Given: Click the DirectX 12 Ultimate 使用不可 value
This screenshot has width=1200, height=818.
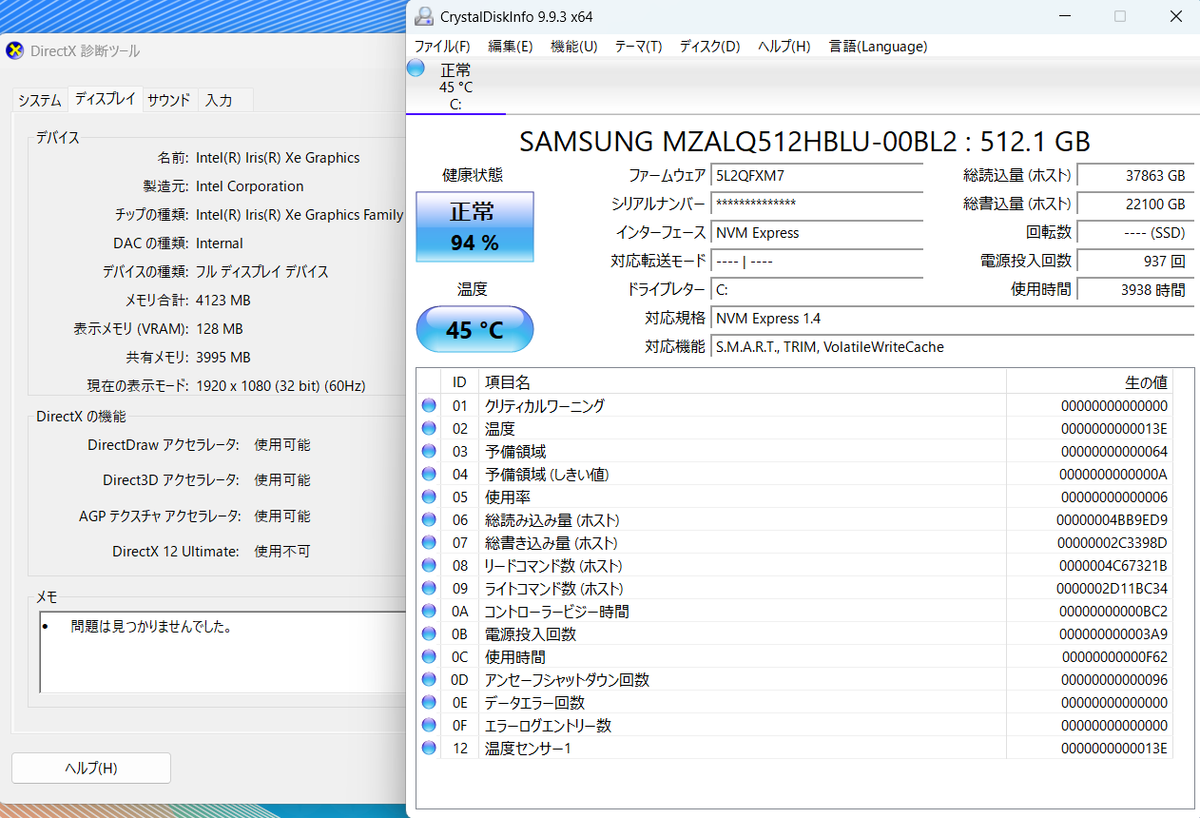Looking at the screenshot, I should [282, 551].
